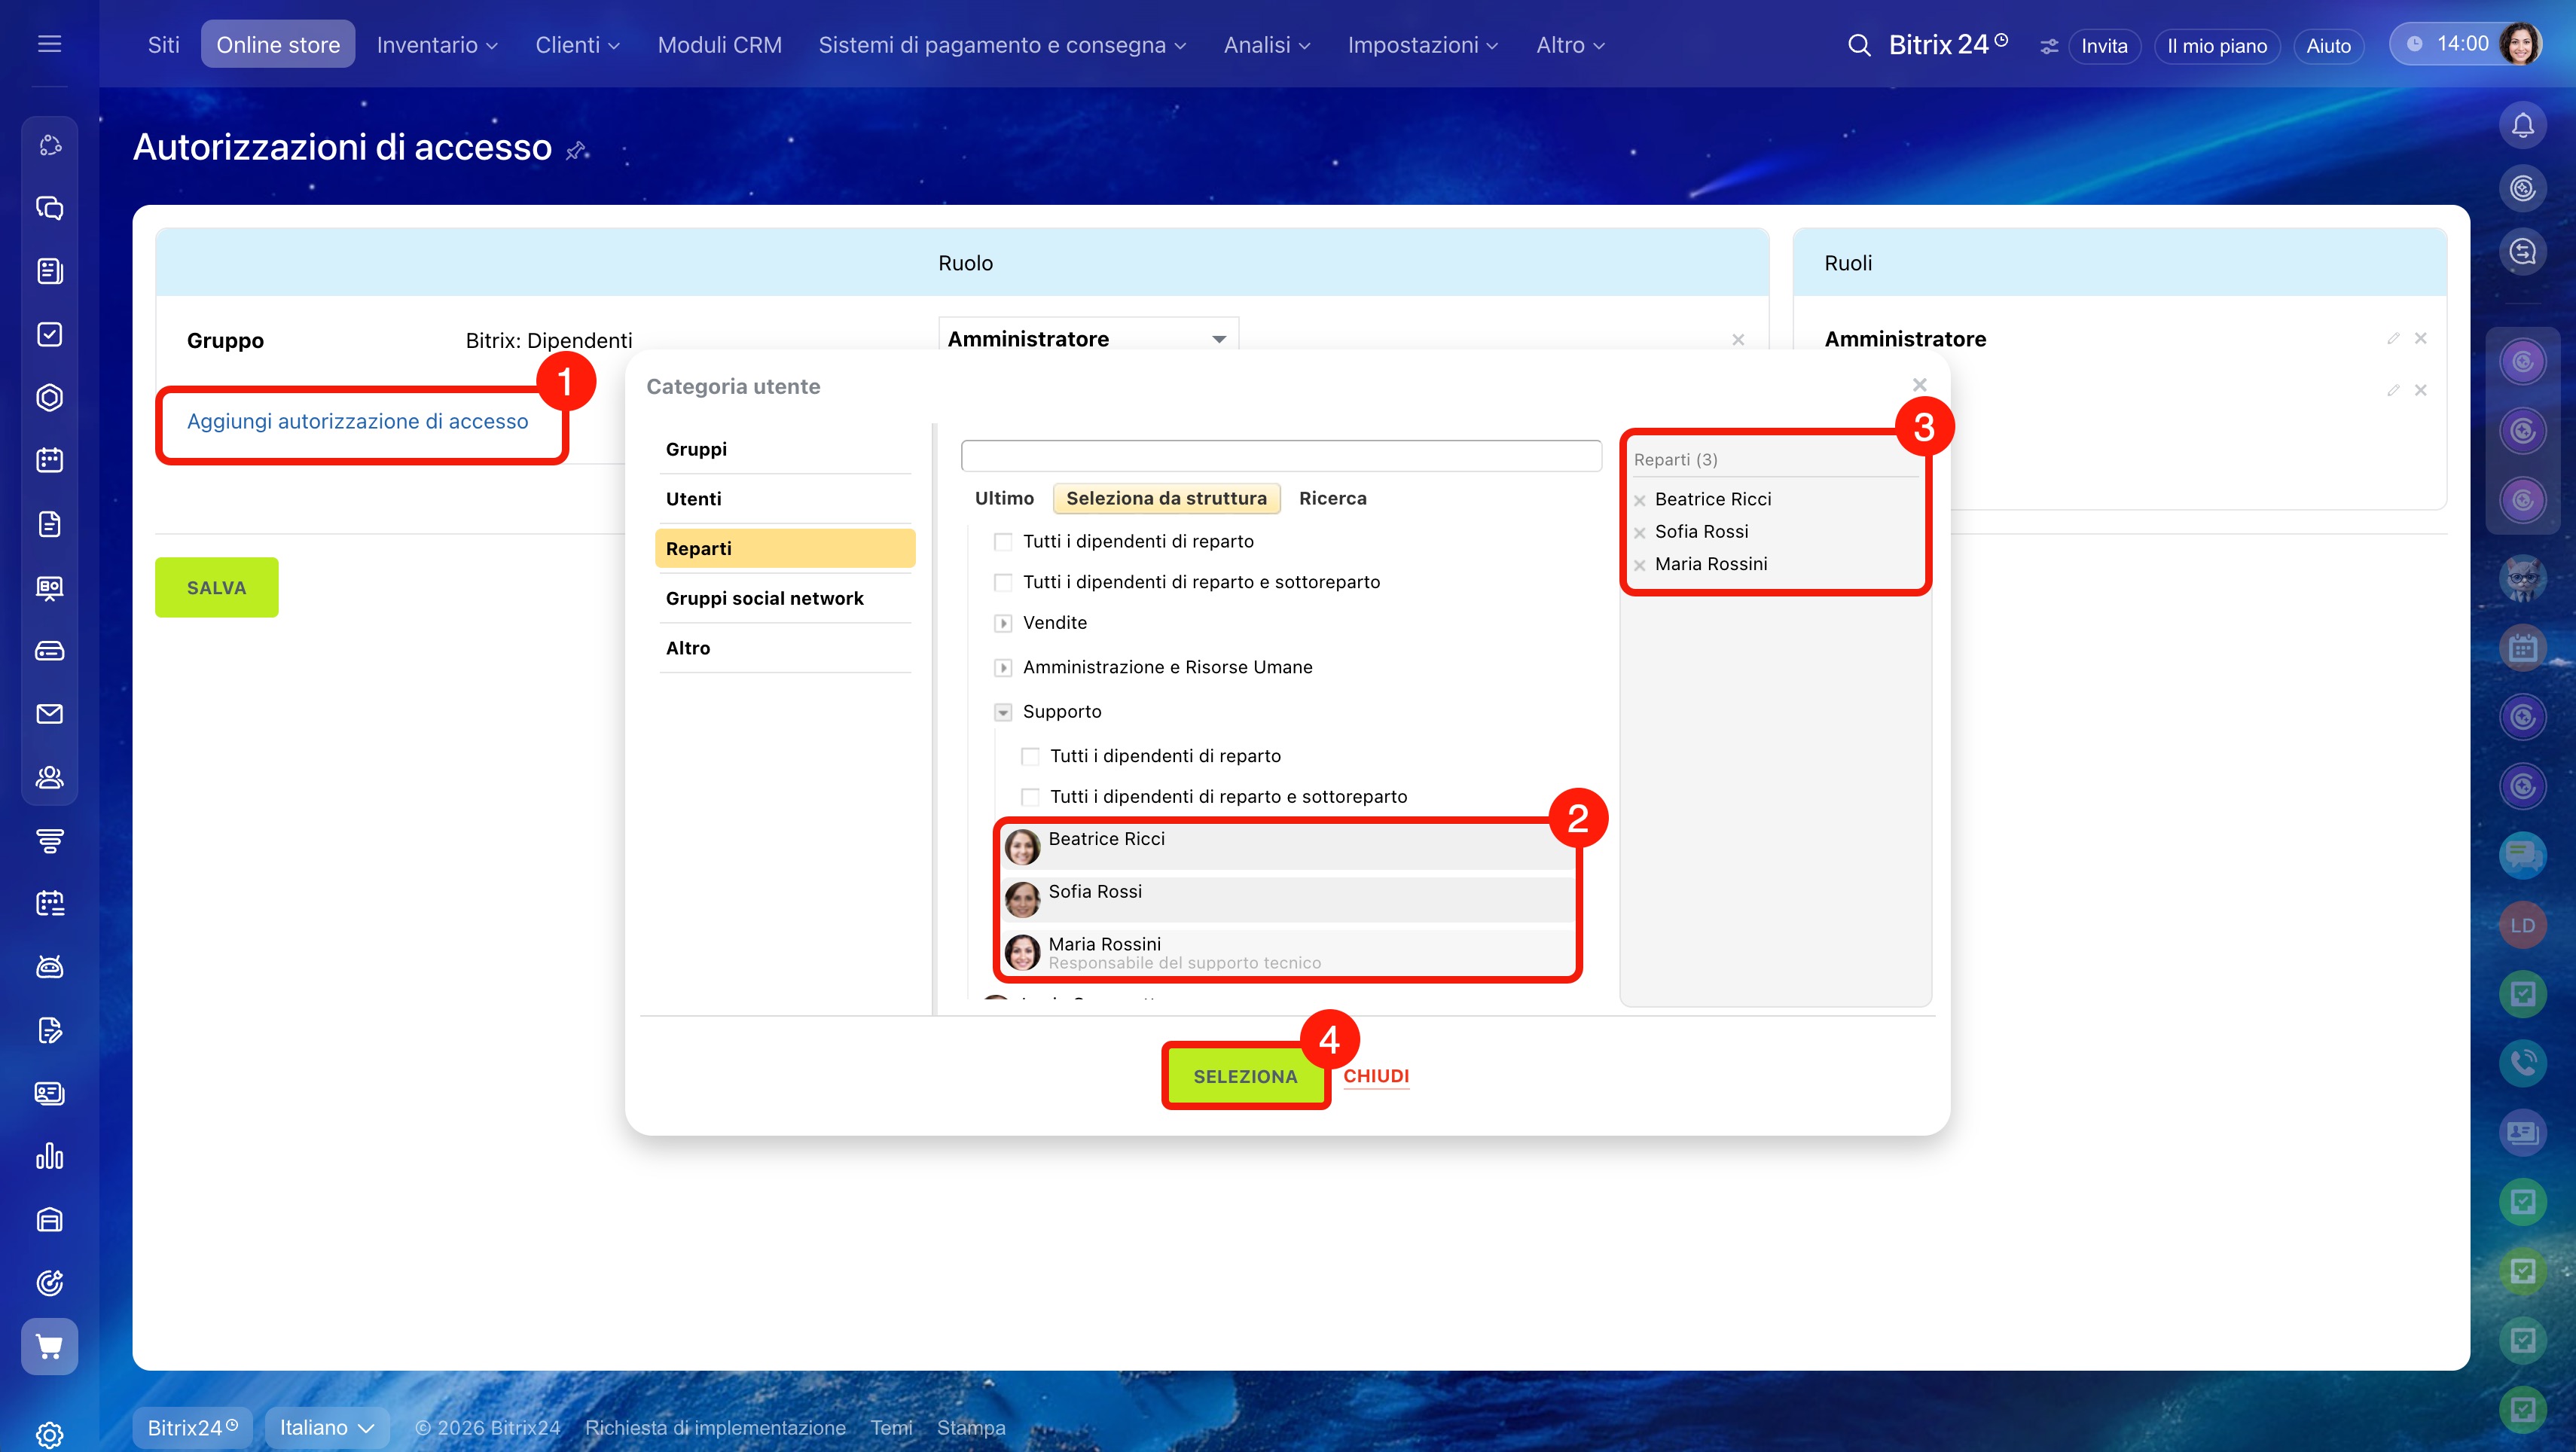The image size is (2576, 1452).
Task: Click the hamburger menu icon
Action: click(49, 44)
